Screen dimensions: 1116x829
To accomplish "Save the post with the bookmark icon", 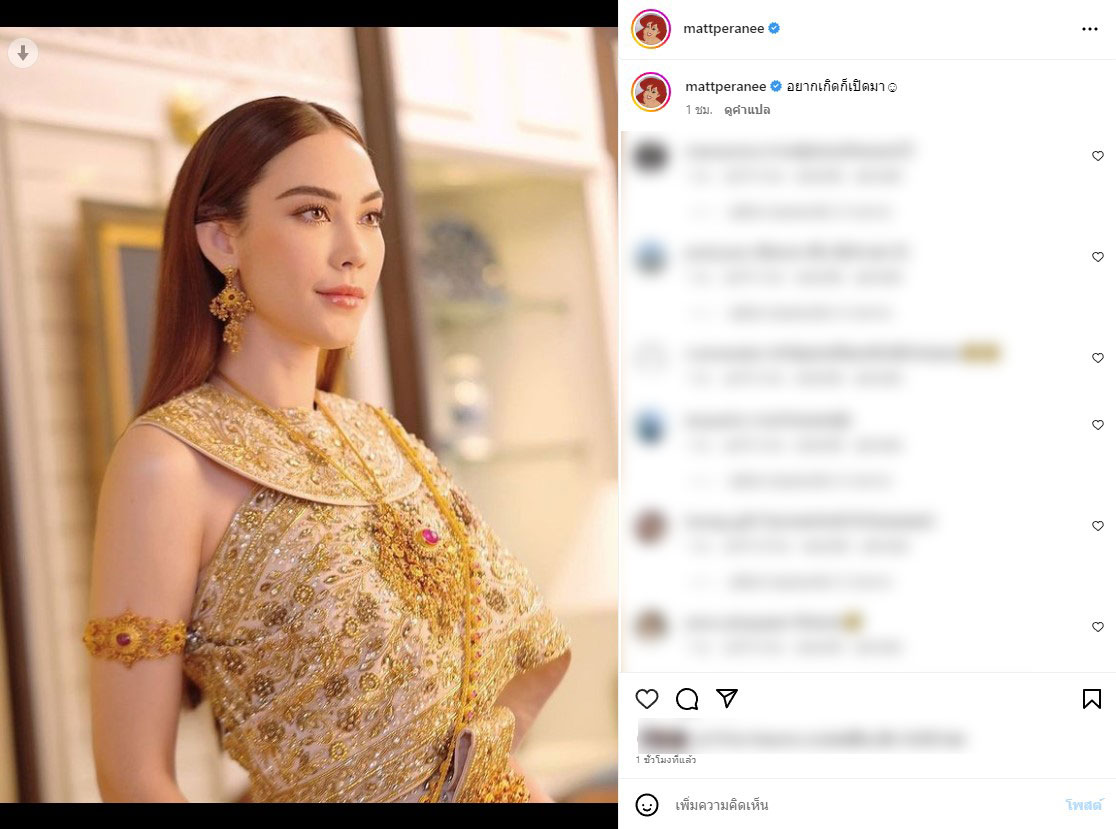I will (x=1092, y=699).
